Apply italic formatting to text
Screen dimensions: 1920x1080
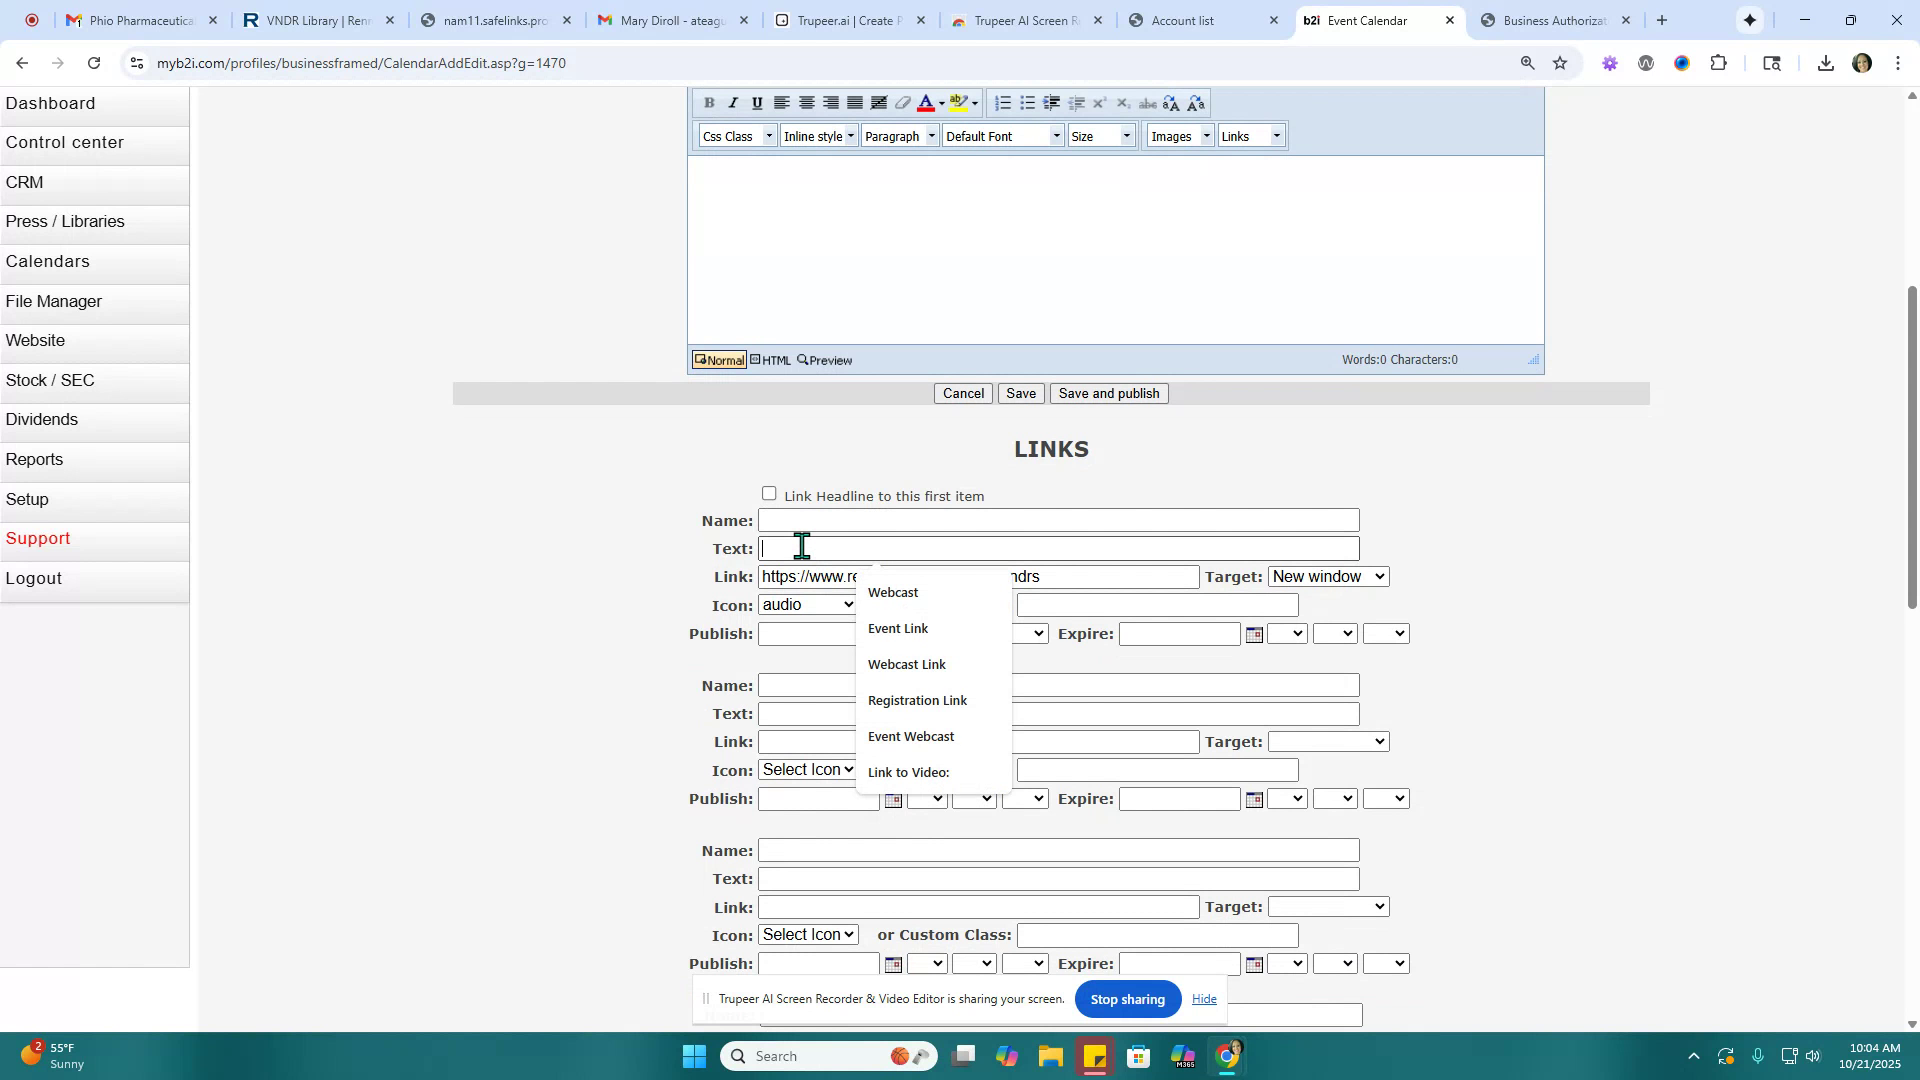point(733,103)
